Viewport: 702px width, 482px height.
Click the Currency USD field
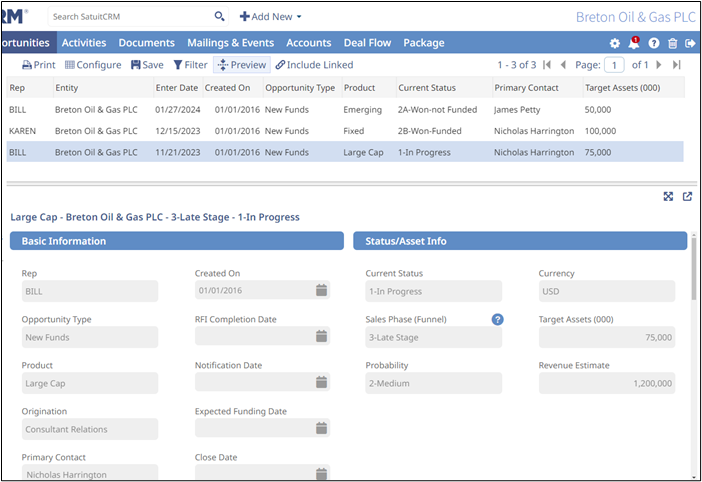[x=607, y=291]
